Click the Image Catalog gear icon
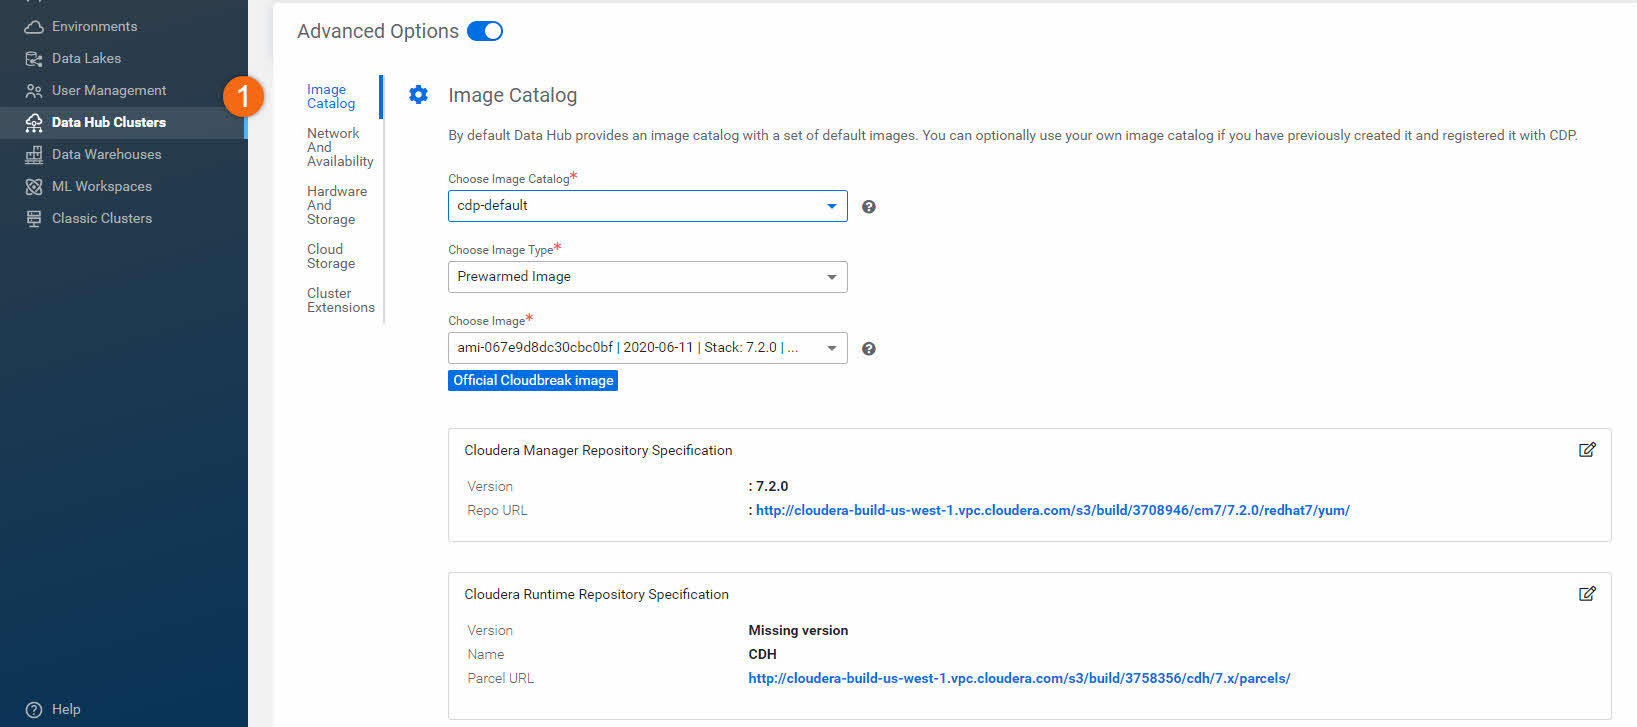 tap(419, 95)
